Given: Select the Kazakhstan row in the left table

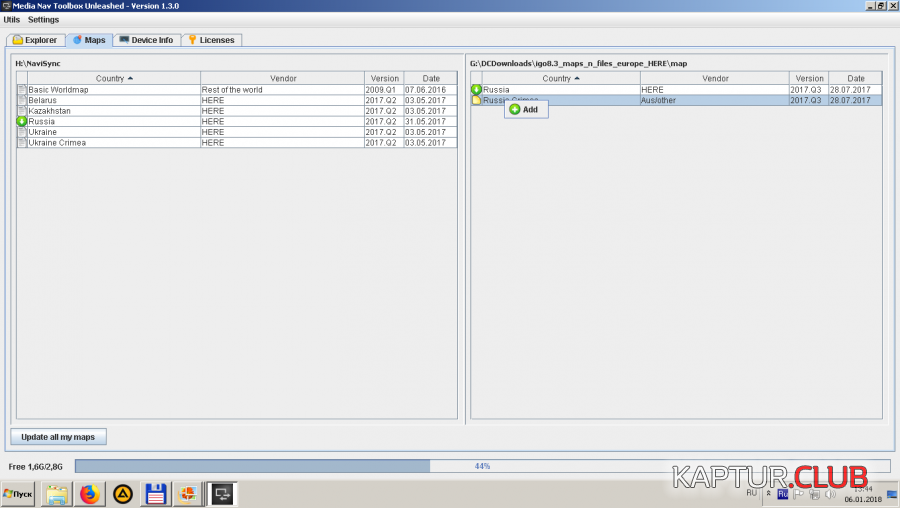Looking at the screenshot, I should [x=110, y=111].
